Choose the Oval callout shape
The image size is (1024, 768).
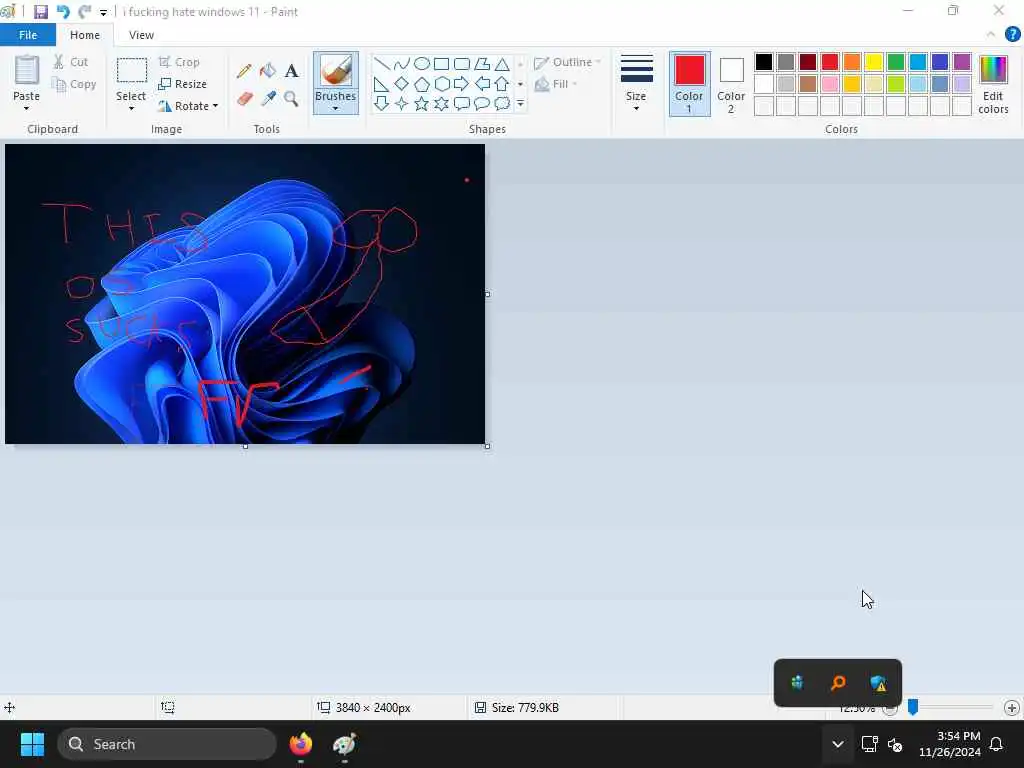click(x=482, y=103)
